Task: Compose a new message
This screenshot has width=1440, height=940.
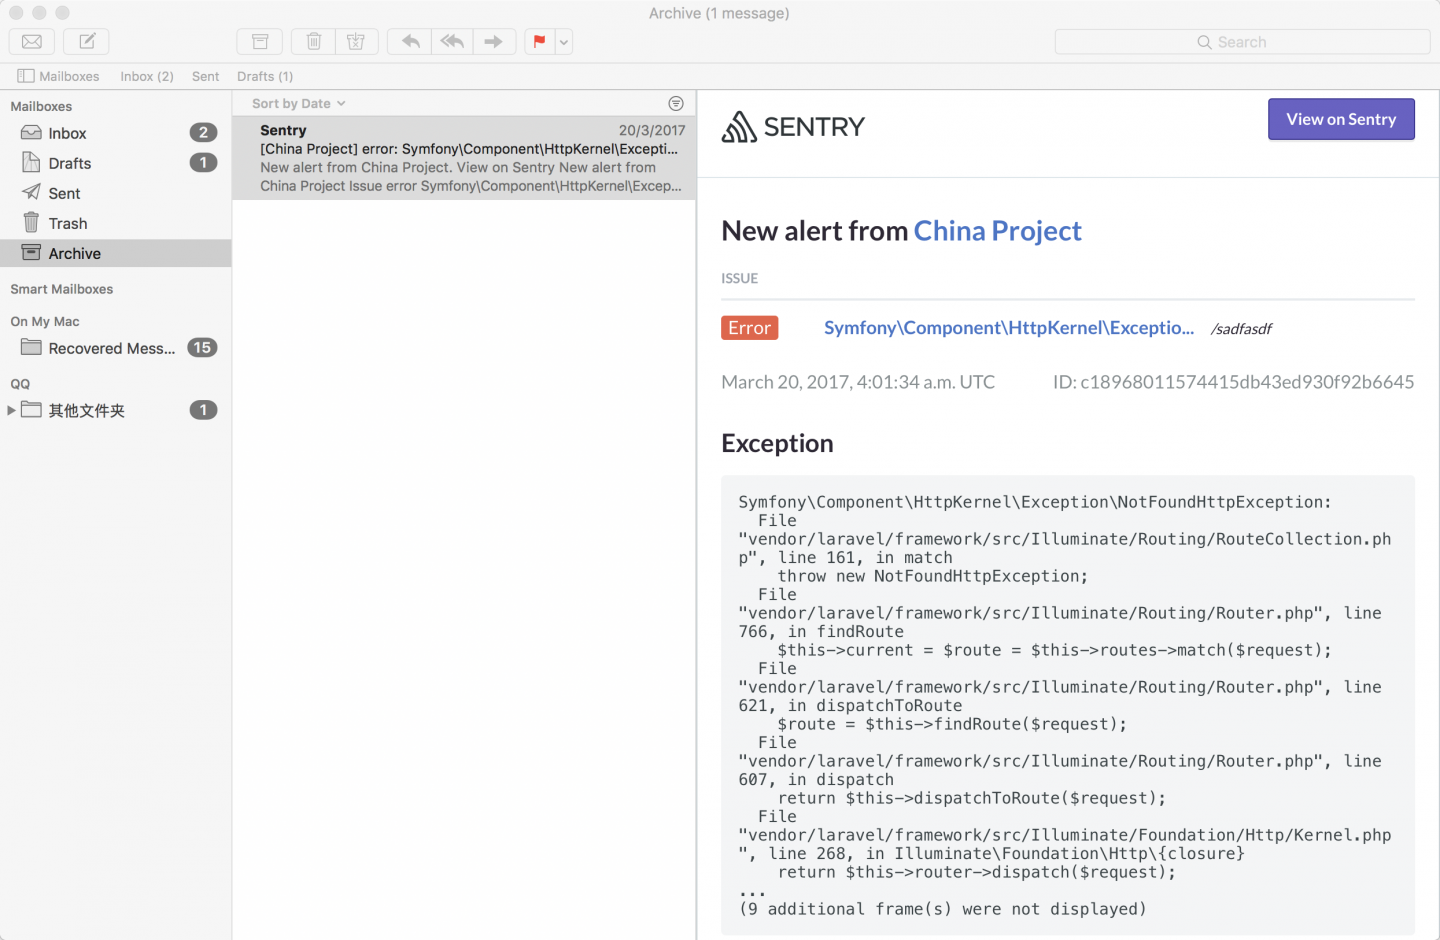Action: tap(86, 41)
